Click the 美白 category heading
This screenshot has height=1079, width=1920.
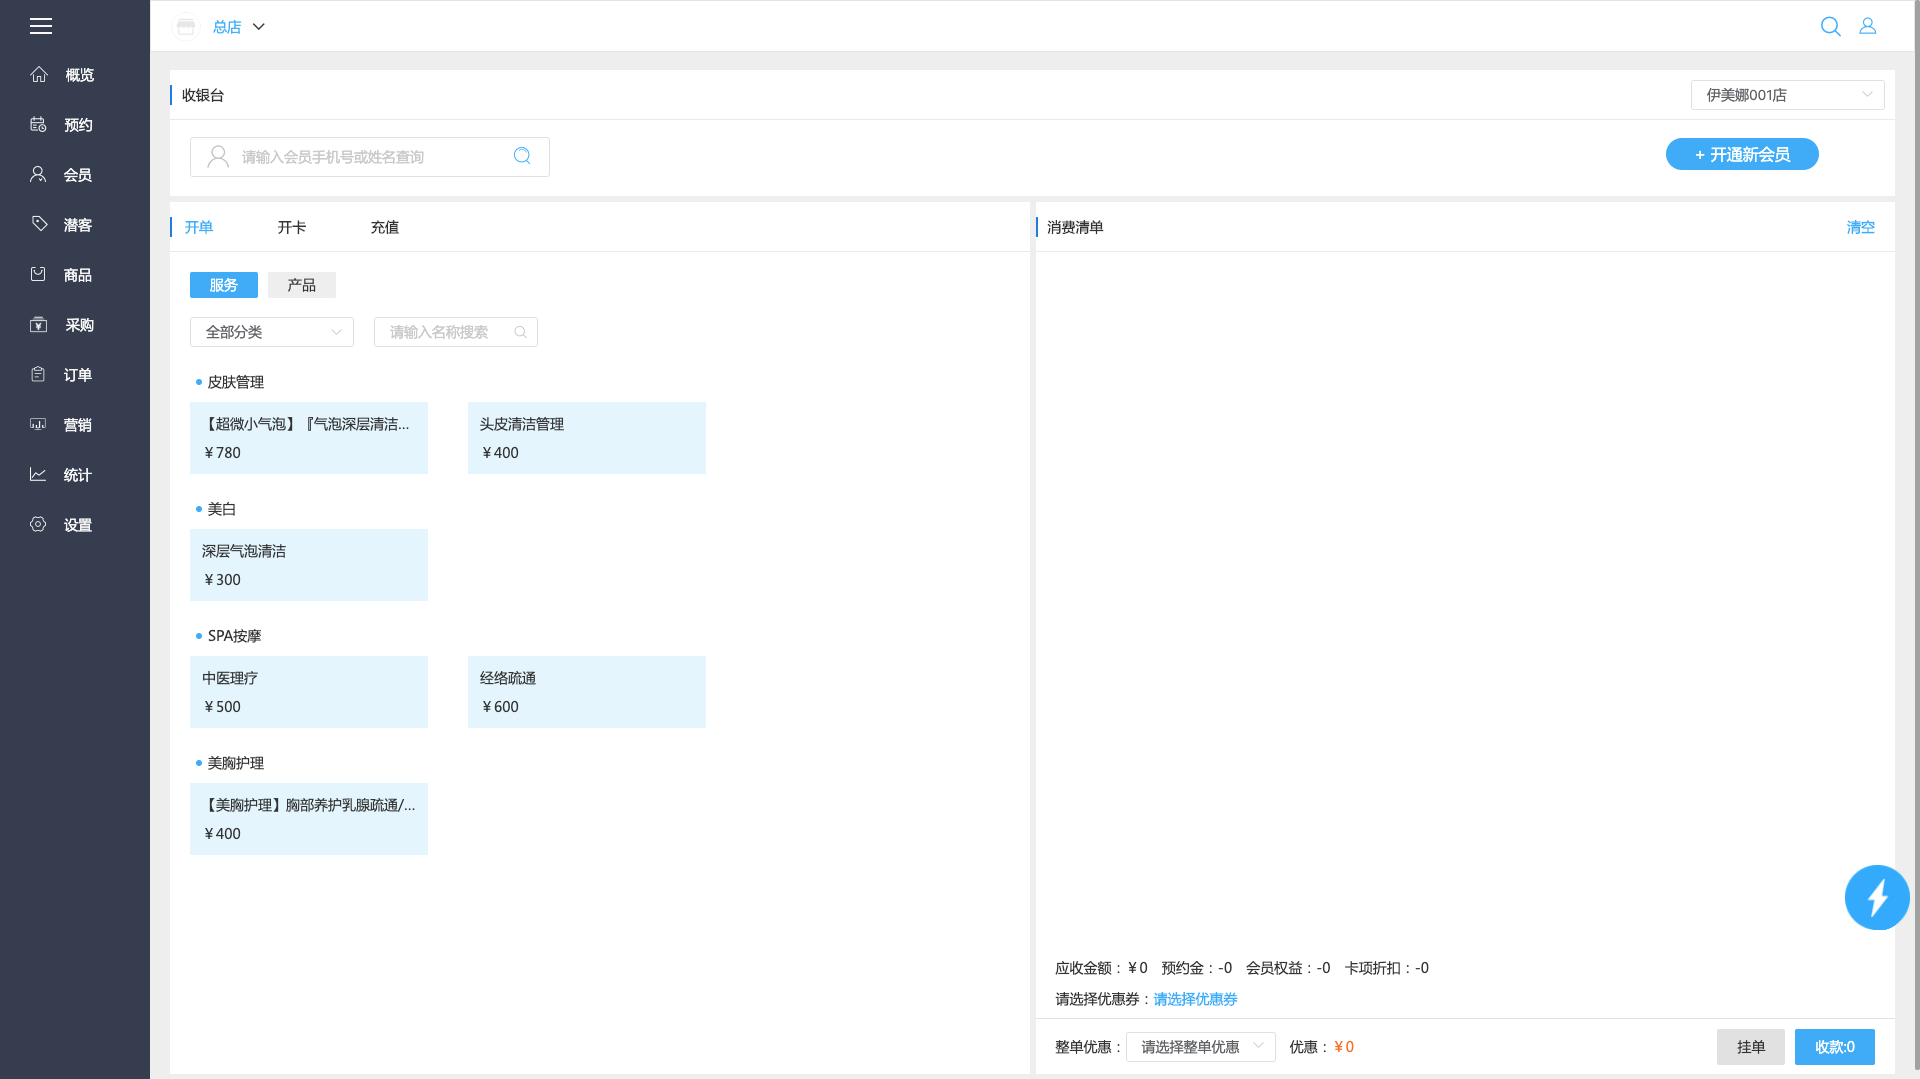tap(222, 509)
